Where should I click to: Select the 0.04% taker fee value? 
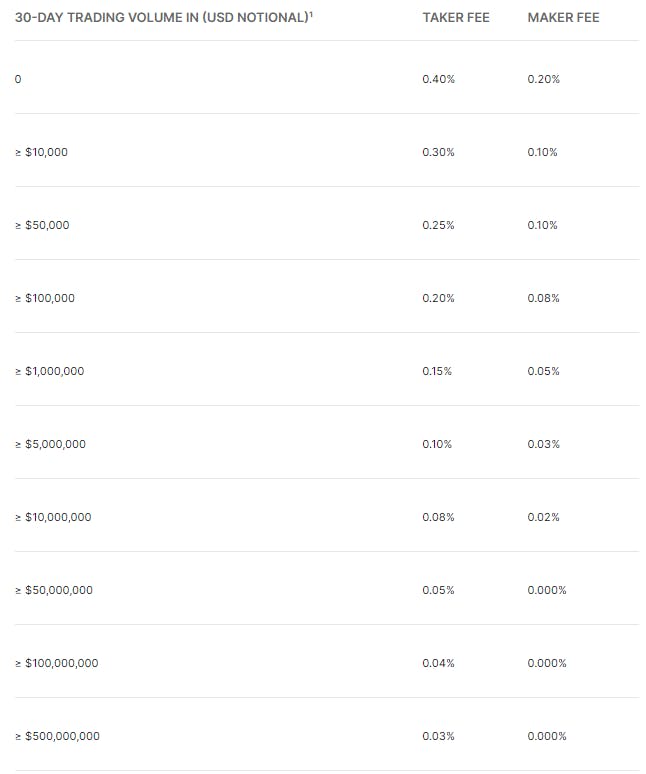pyautogui.click(x=438, y=663)
